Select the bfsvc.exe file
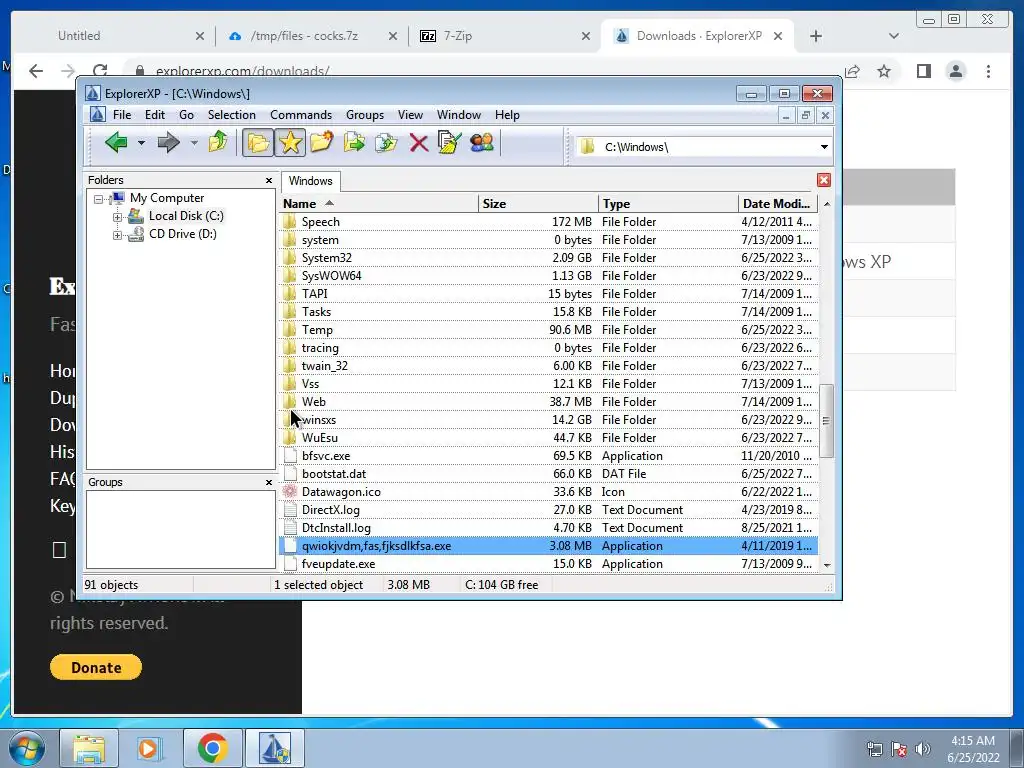 [548, 456]
